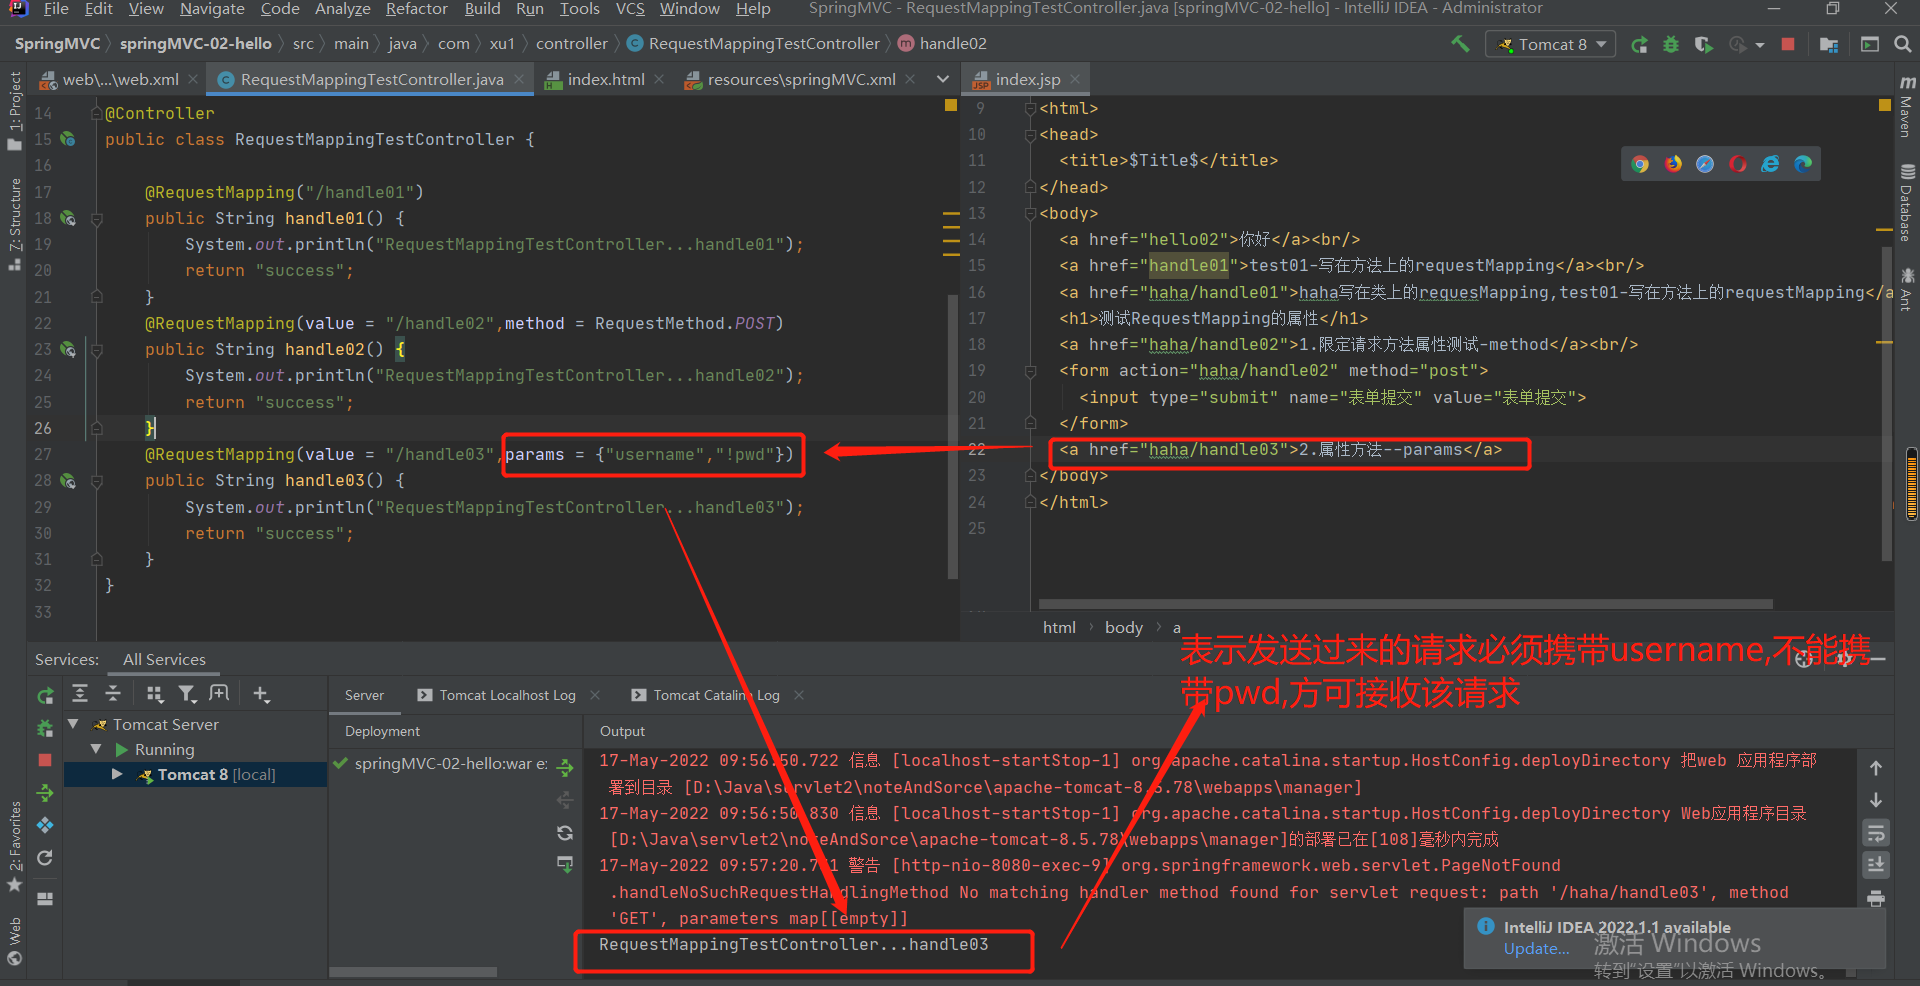Open Run Anything icon in toolbar
Image resolution: width=1920 pixels, height=986 pixels.
1870,44
